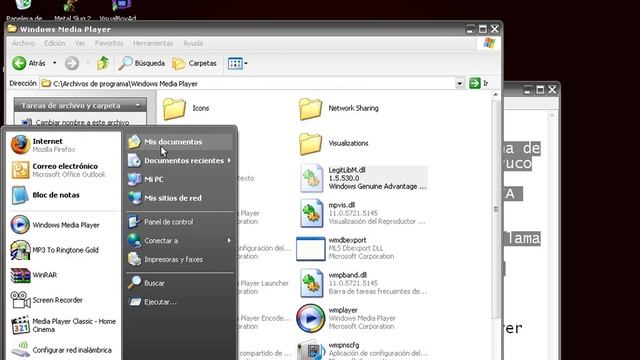
Task: Toggle the Carpetas folder tree pane
Action: click(194, 63)
